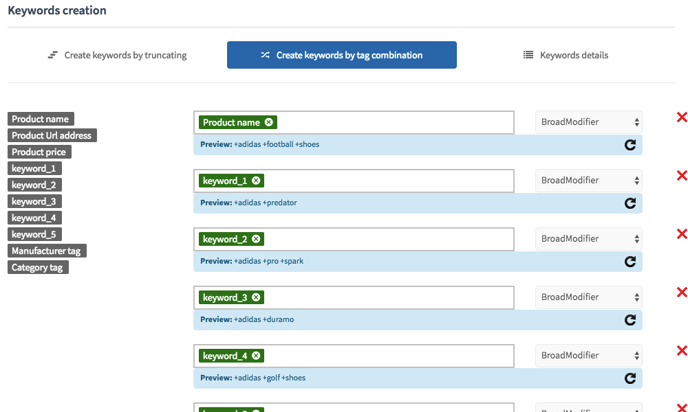
Task: Open BroadModifier dropdown for keyword_4 row
Action: [x=589, y=355]
